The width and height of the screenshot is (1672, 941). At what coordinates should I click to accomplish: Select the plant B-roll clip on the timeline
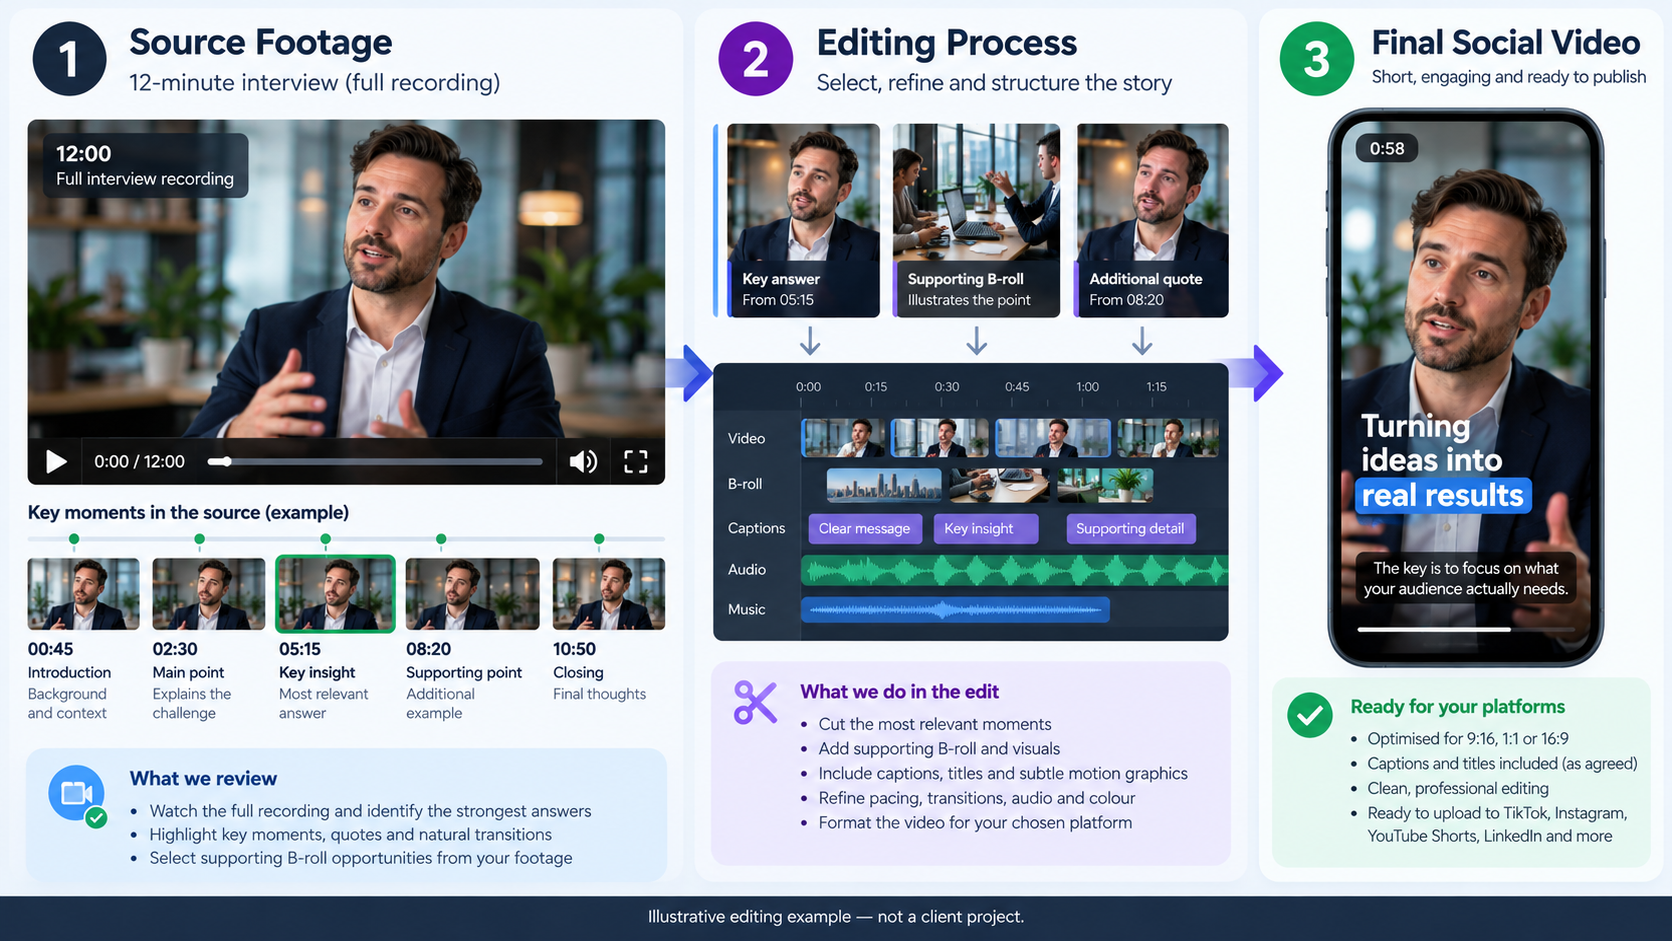point(1105,485)
